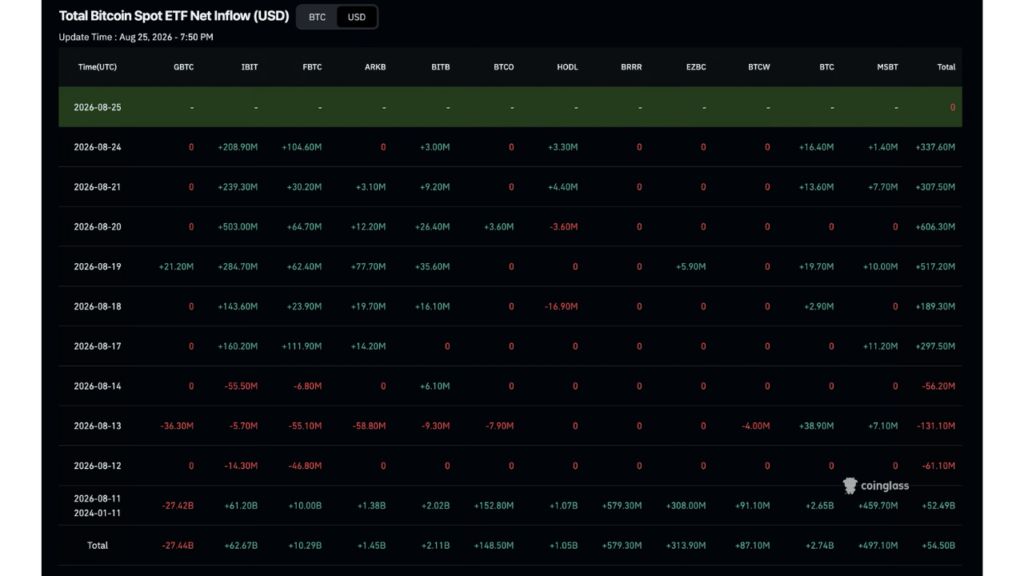Click total -61.10M for 2026-08-12
The height and width of the screenshot is (576, 1024).
coord(938,466)
